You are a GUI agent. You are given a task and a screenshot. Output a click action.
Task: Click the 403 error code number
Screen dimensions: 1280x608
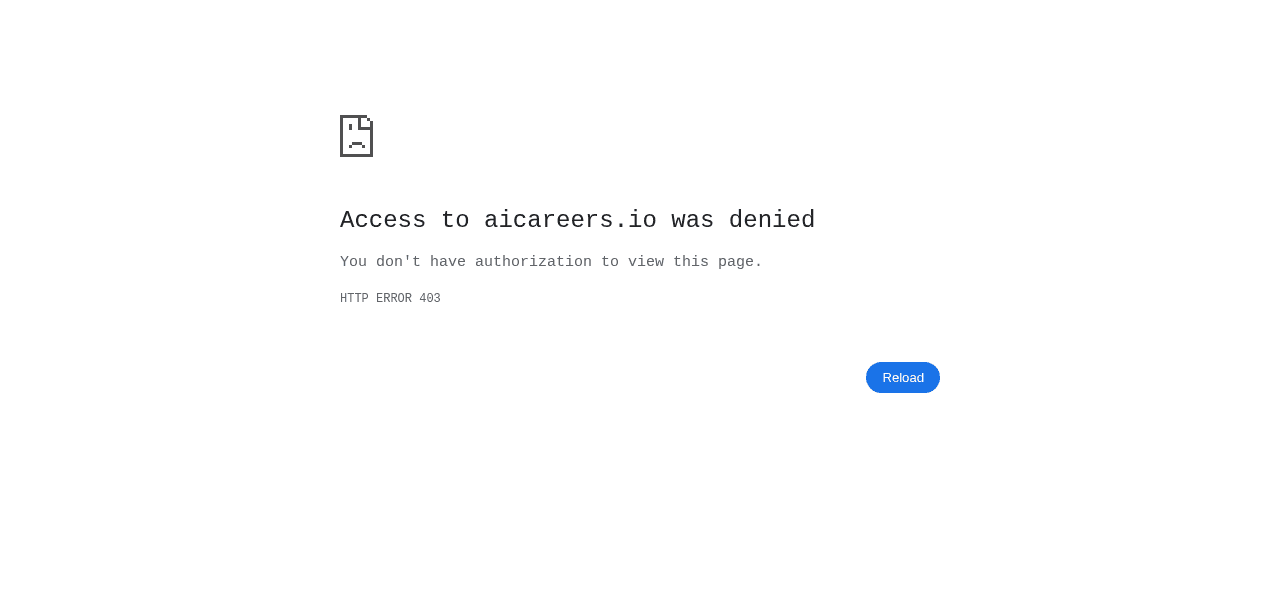click(x=430, y=299)
